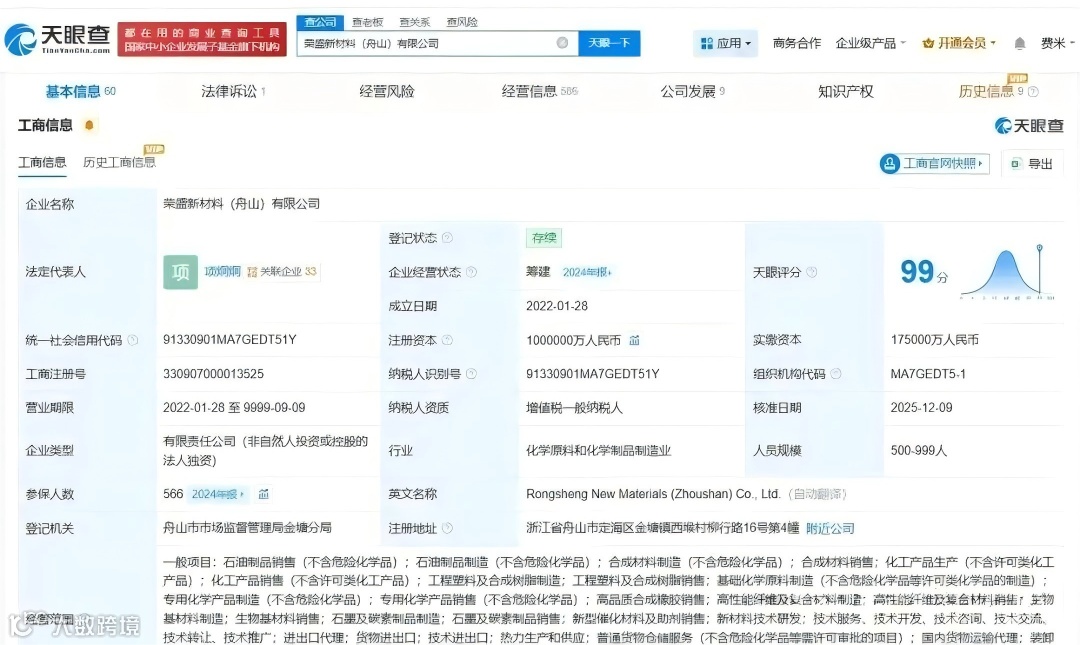Click the 核准日期 value 2025-12-09

[921, 407]
